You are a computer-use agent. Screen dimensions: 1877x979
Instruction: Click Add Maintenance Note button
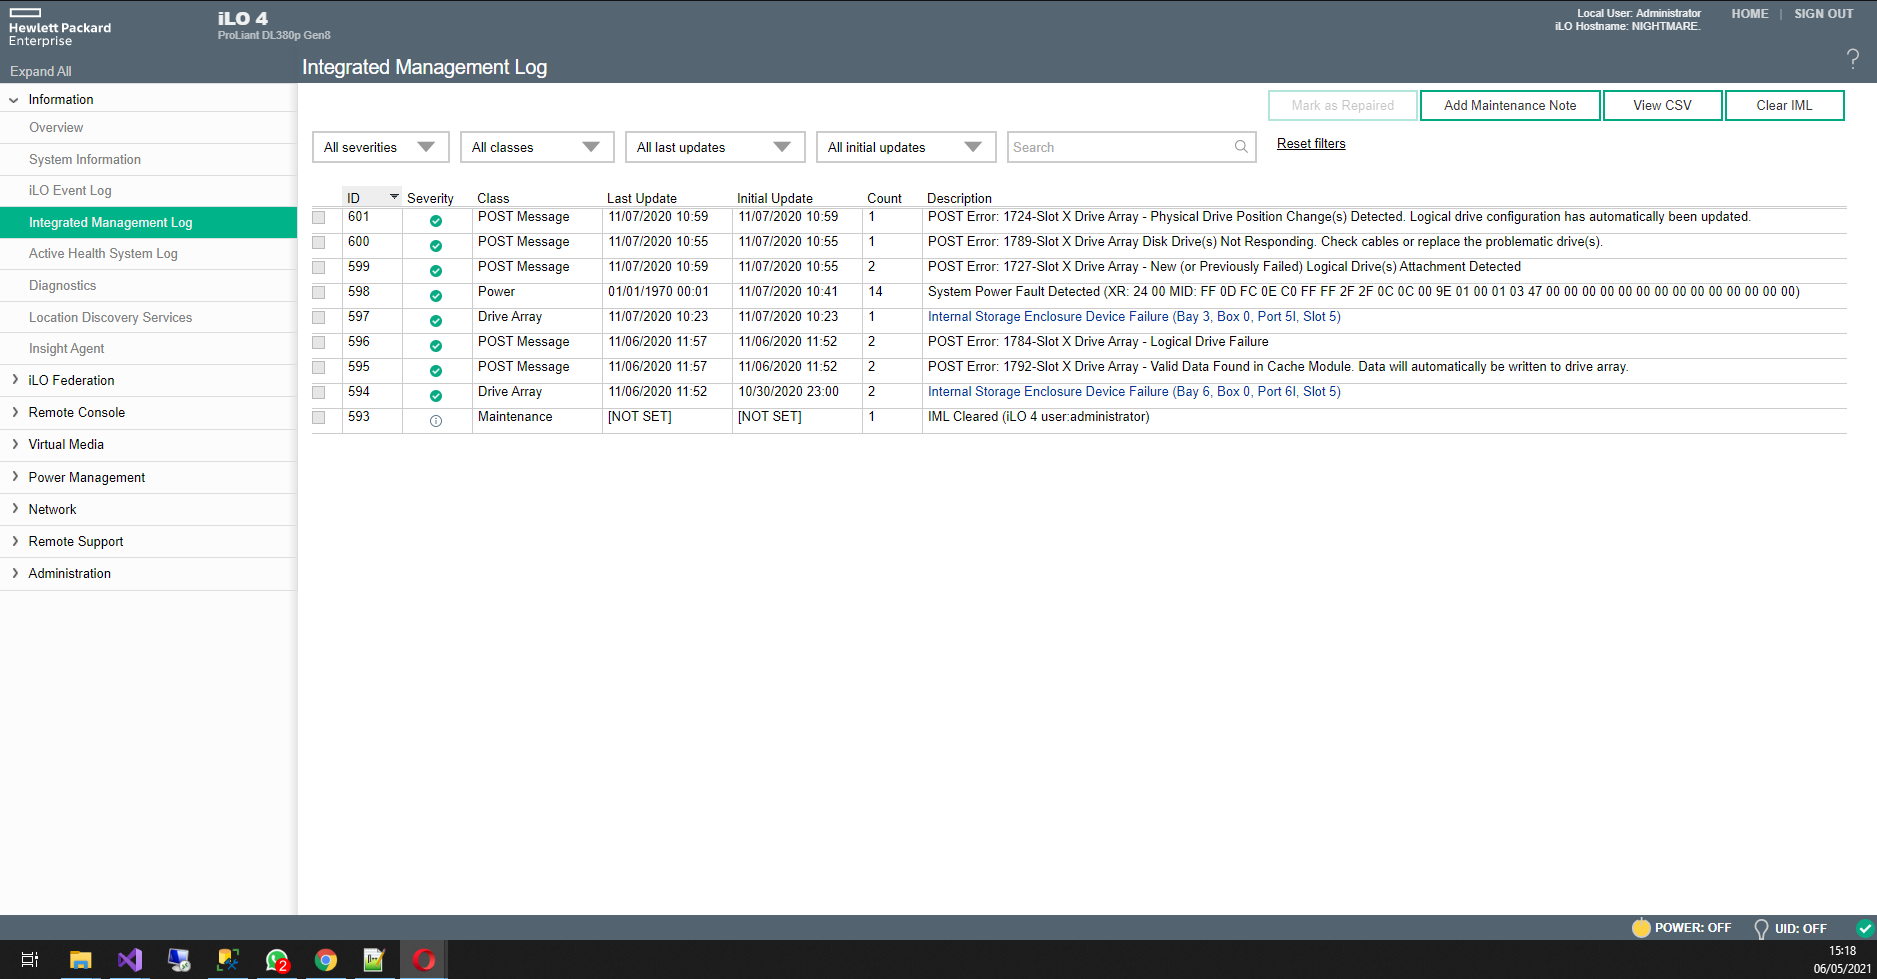(1510, 105)
